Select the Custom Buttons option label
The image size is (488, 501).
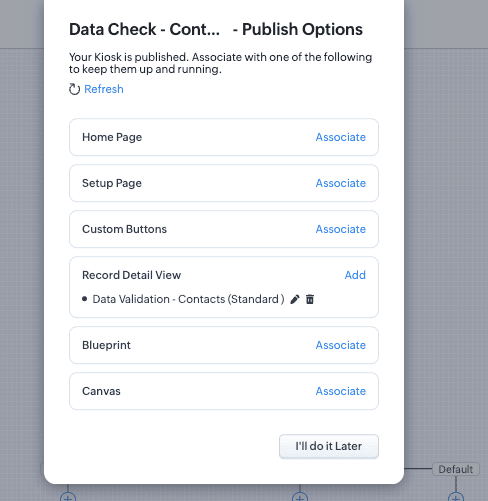124,229
